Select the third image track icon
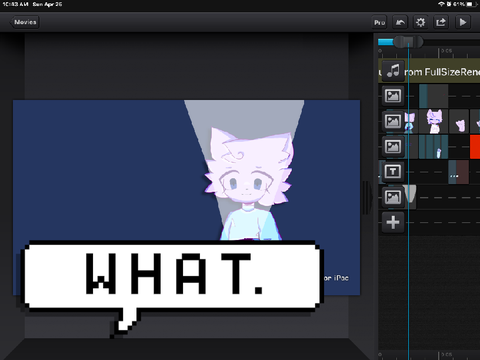The height and width of the screenshot is (360, 480). click(x=393, y=146)
